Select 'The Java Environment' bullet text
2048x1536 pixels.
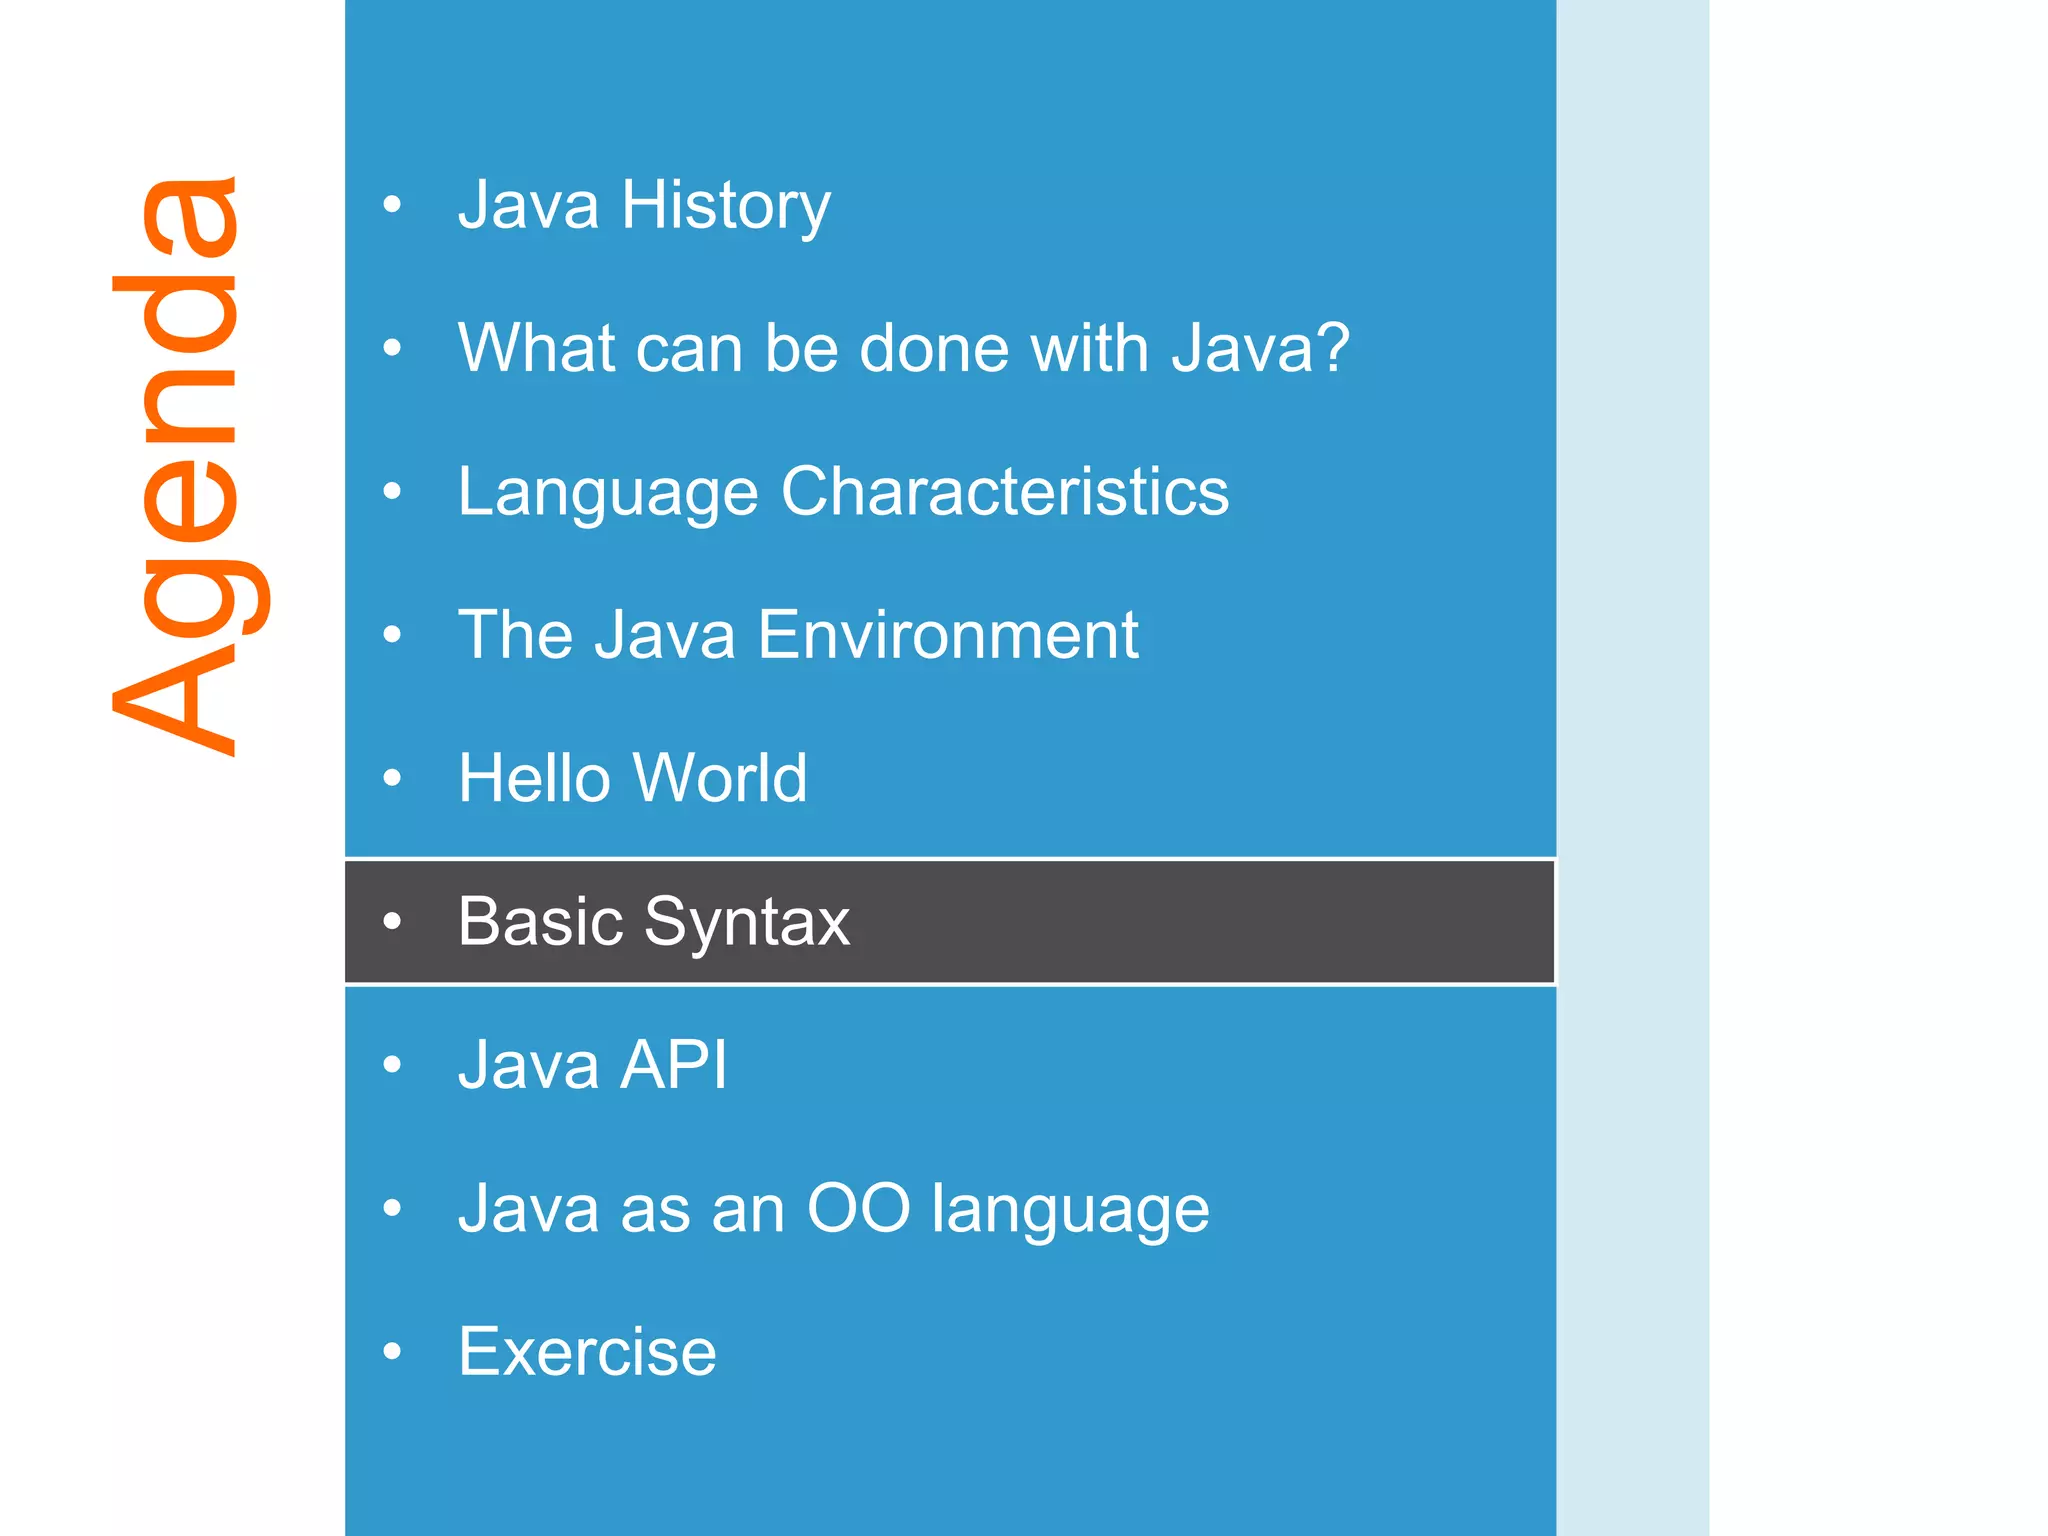tap(798, 635)
